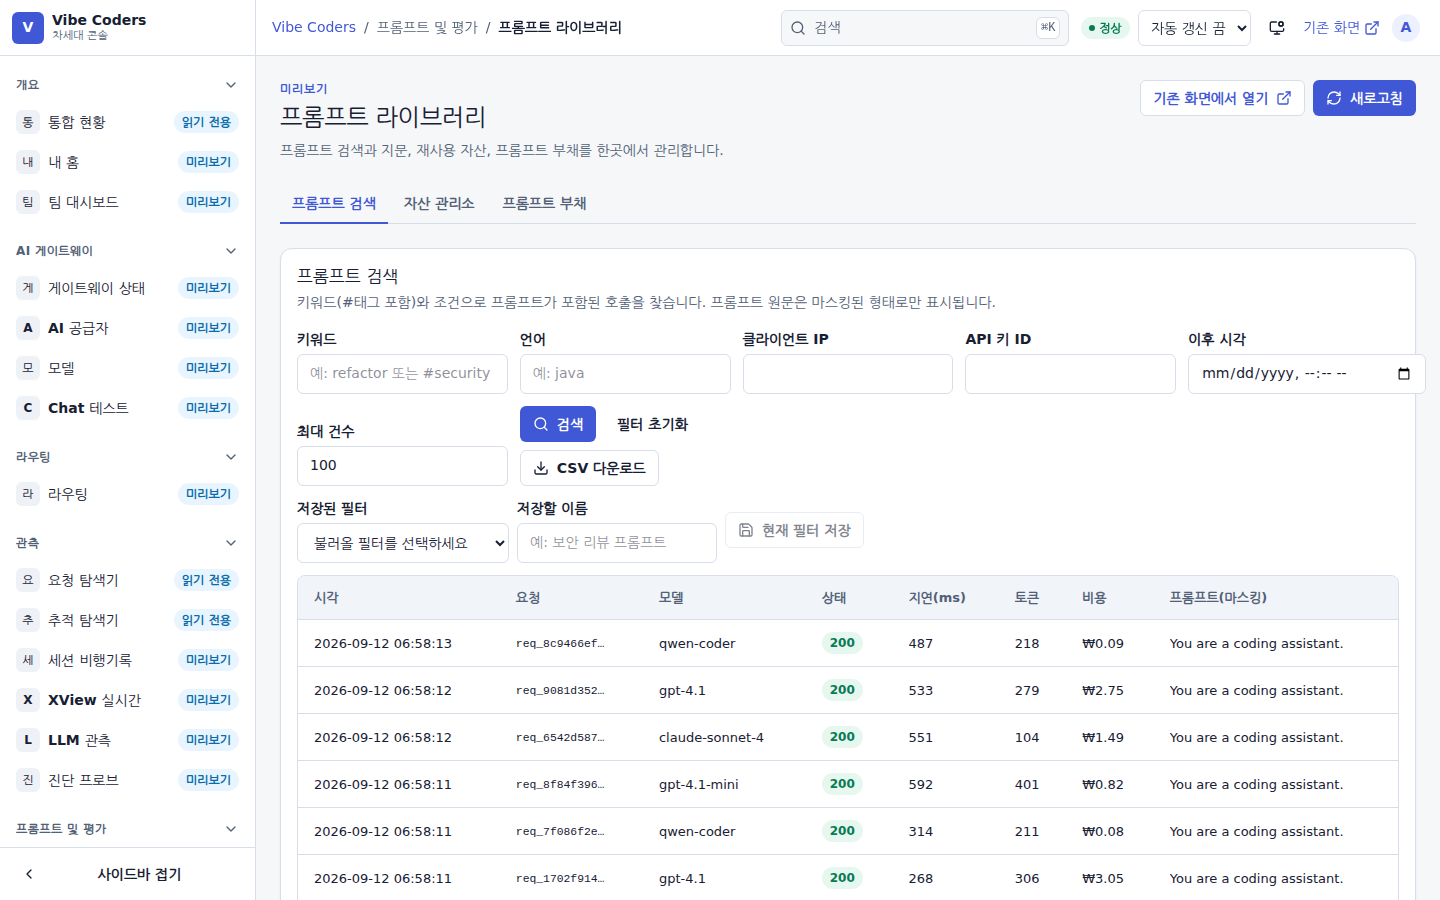Click the calendar icon in 이후 시각 field
Screen dimensions: 1440x900
[1404, 374]
